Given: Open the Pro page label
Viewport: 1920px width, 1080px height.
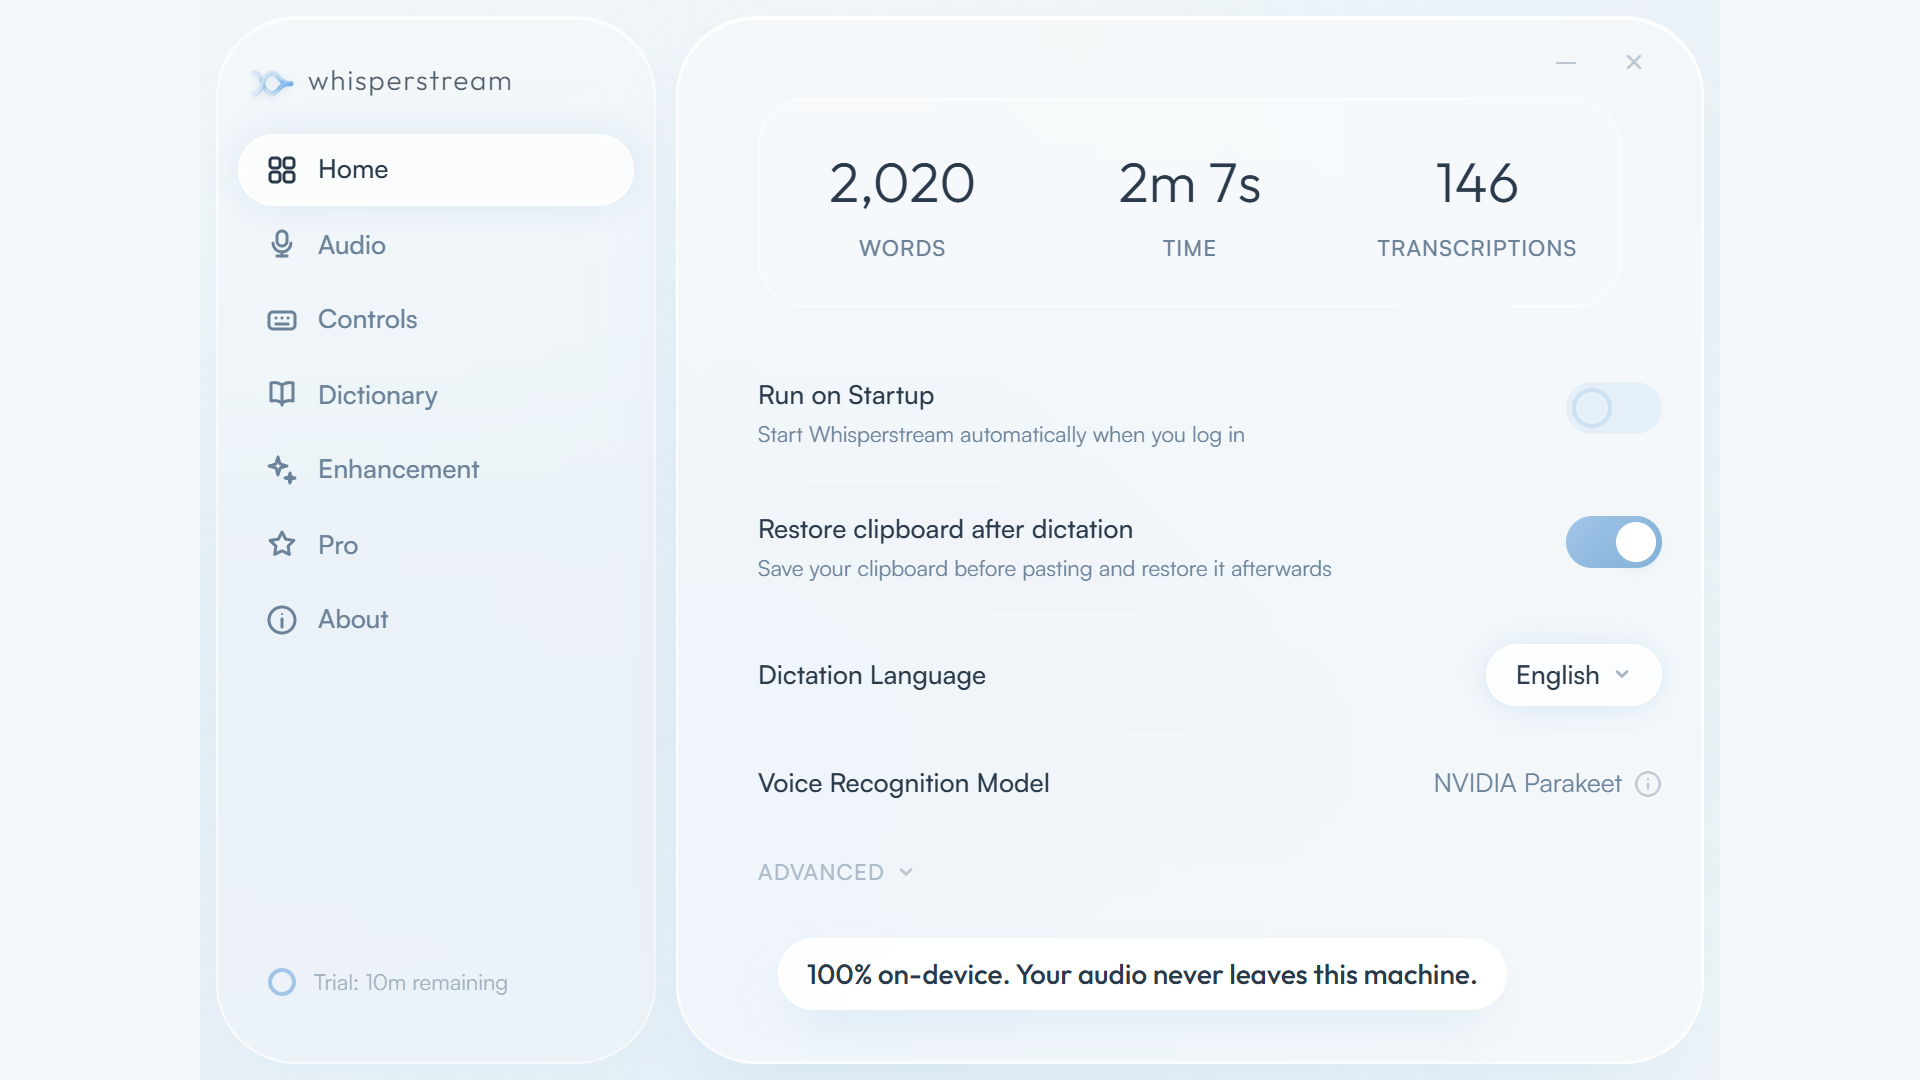Looking at the screenshot, I should (338, 545).
